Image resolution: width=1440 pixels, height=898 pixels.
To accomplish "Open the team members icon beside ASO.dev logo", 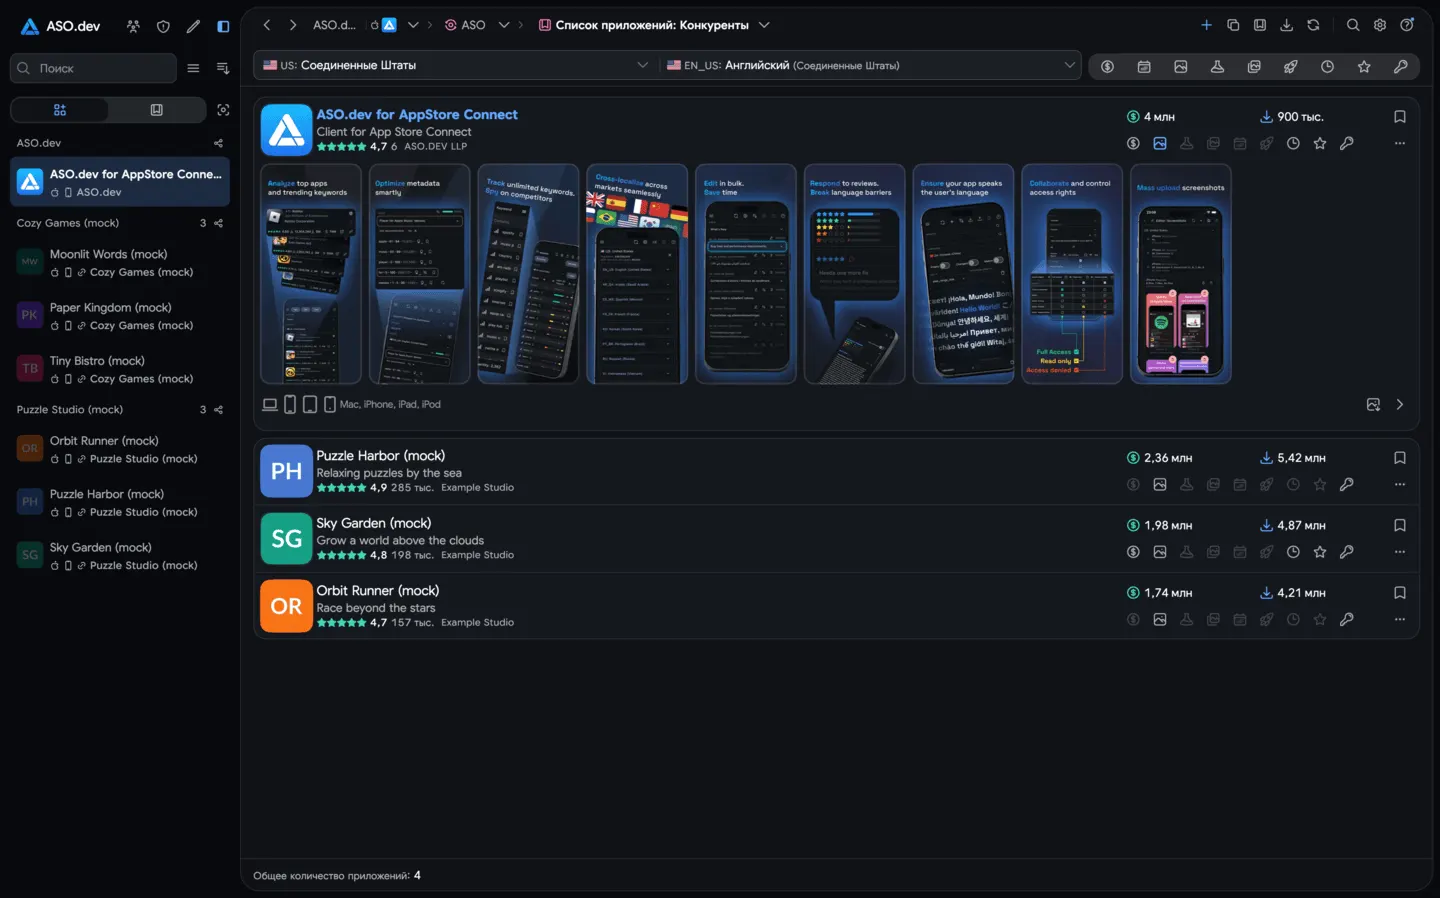I will pos(133,26).
